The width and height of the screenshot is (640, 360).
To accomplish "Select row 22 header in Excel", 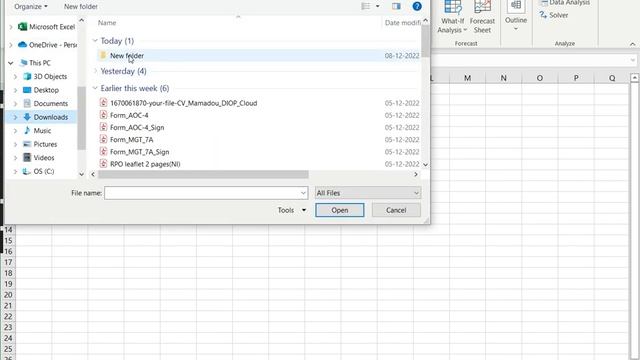I will coord(8,317).
